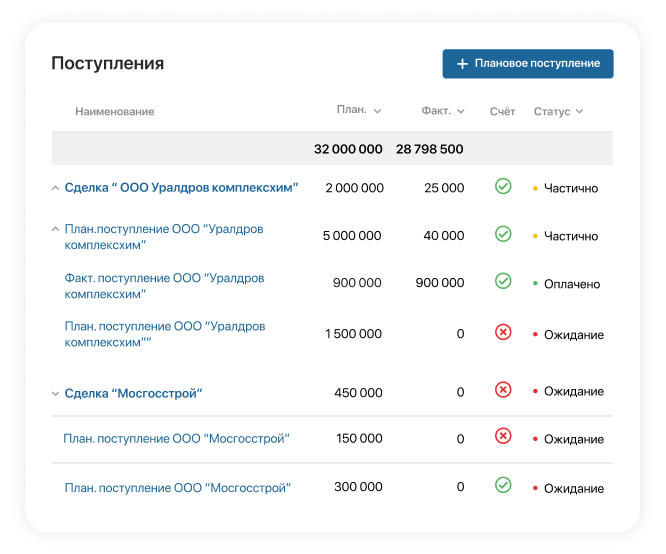Click red cross invoice icon in 150 000 row
666x554 pixels.
tap(503, 436)
